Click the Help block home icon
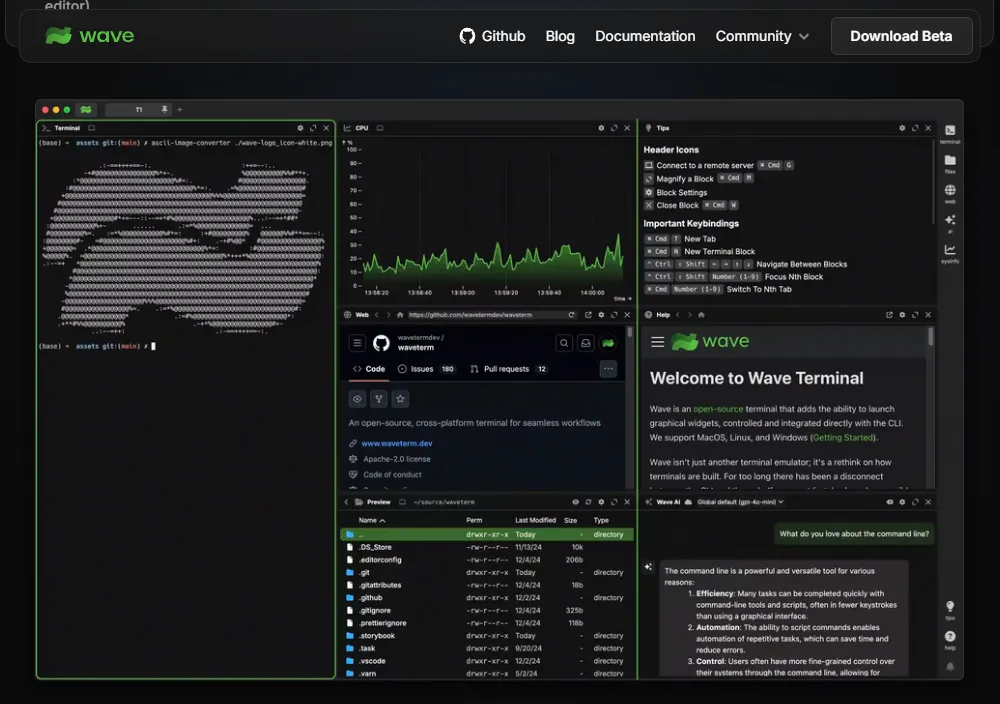Image resolution: width=1000 pixels, height=704 pixels. coord(701,315)
